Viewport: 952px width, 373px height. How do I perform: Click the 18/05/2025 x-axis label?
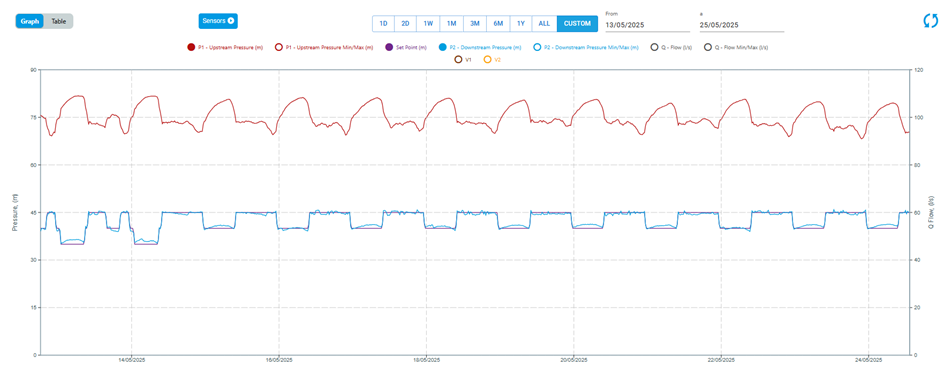pos(426,360)
